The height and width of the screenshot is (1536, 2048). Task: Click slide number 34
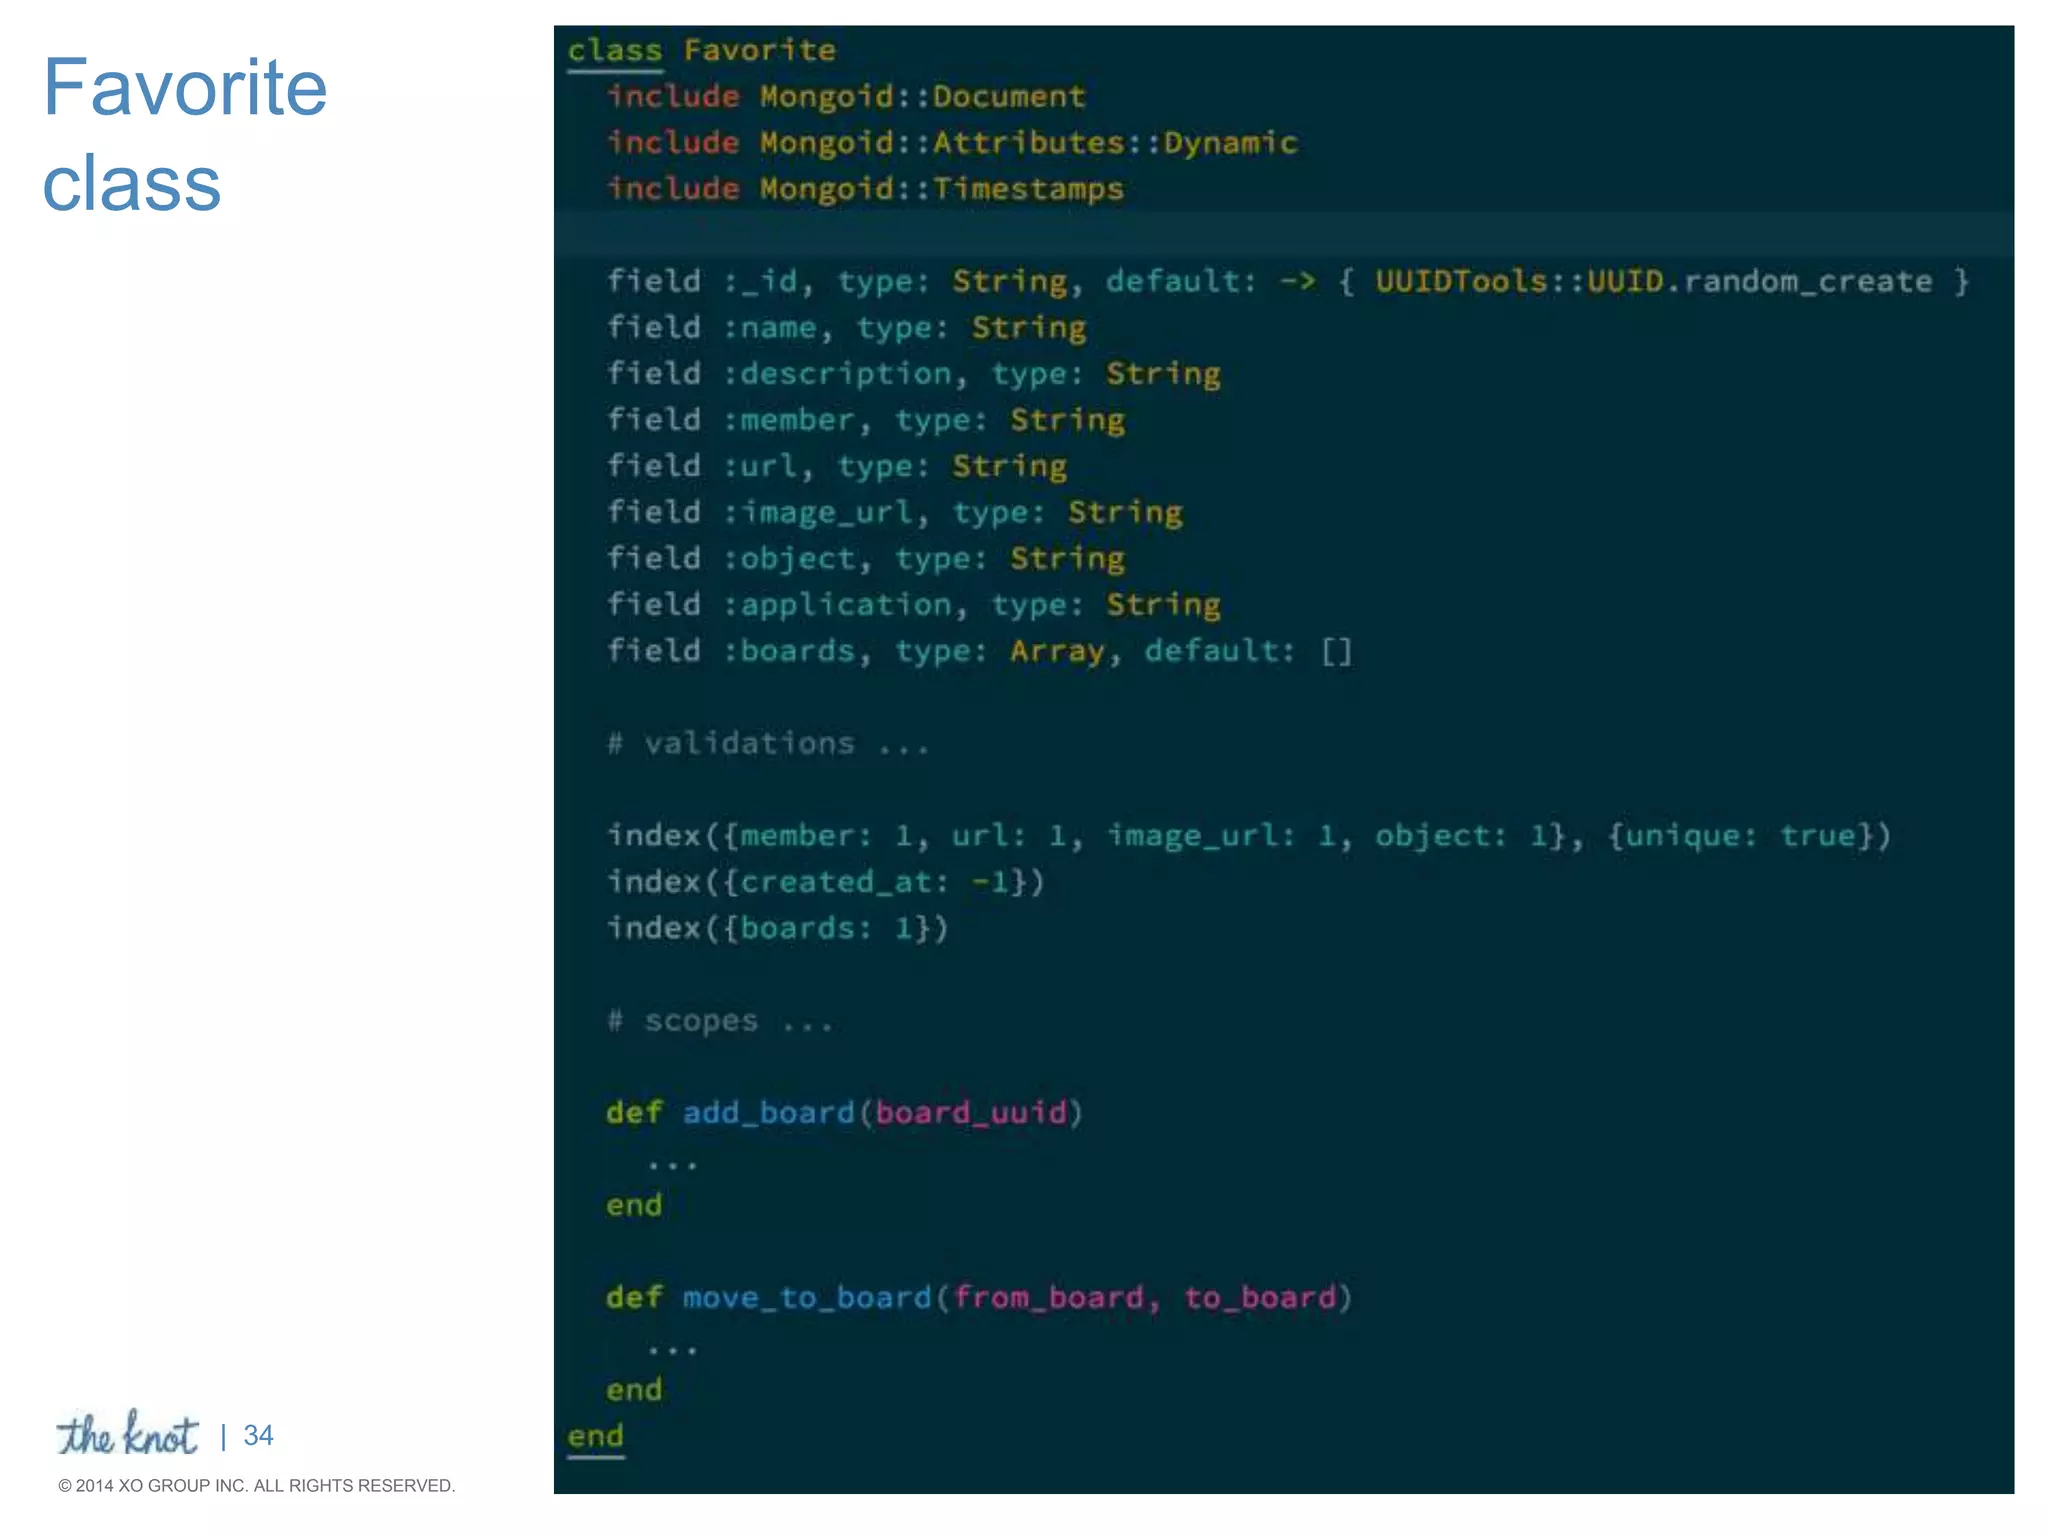point(258,1436)
